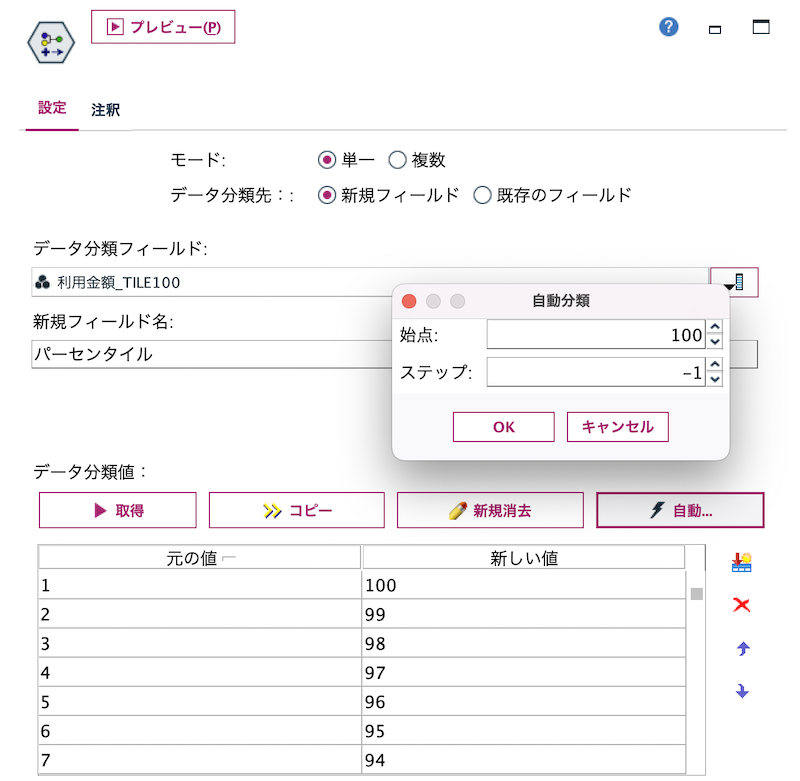Confirm the 自動分類 dialog with OK

pos(503,426)
